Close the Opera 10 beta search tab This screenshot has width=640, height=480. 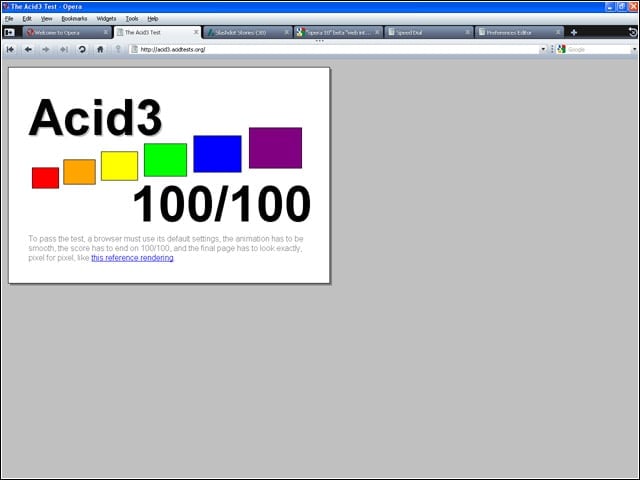pyautogui.click(x=377, y=32)
